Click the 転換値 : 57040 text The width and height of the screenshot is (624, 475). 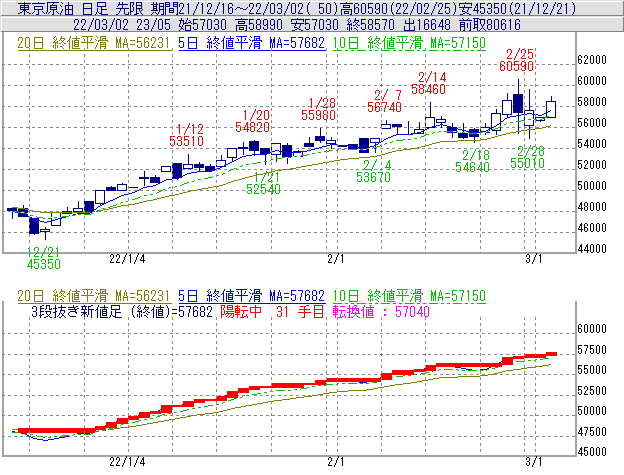tap(381, 311)
